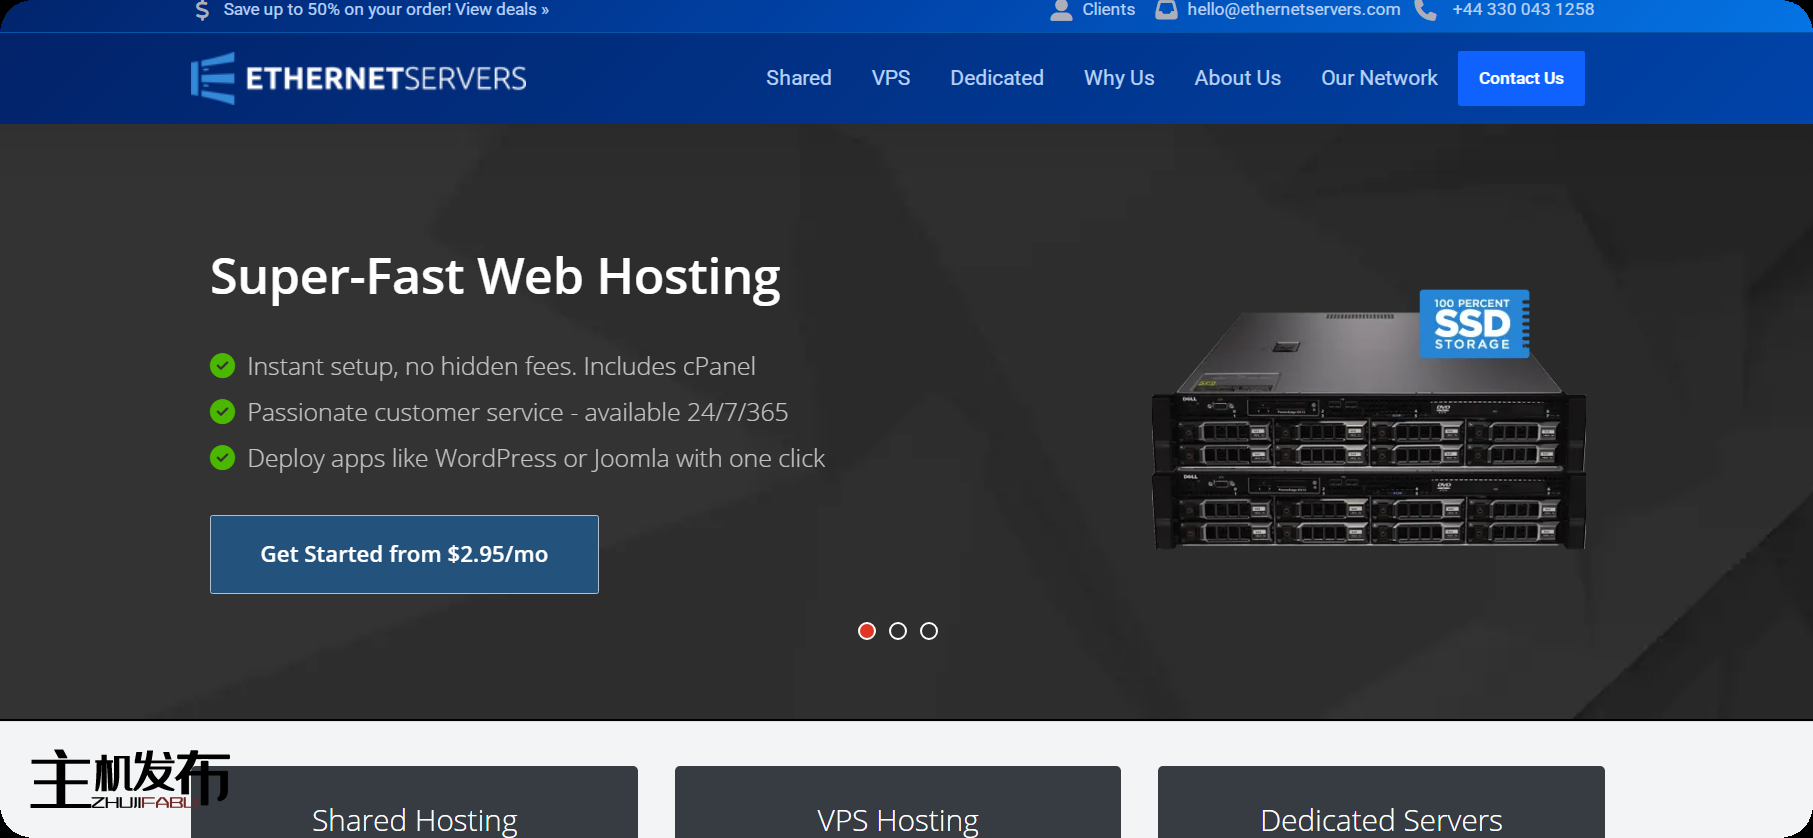
Task: Open the Our Network menu item
Action: tap(1379, 78)
